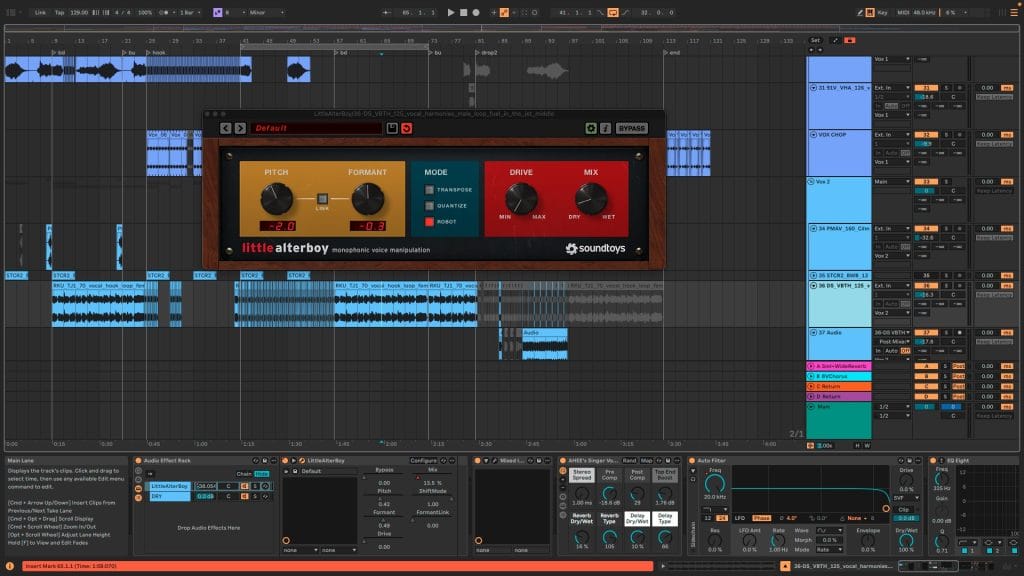Enable the Quantize mode option

click(x=430, y=205)
